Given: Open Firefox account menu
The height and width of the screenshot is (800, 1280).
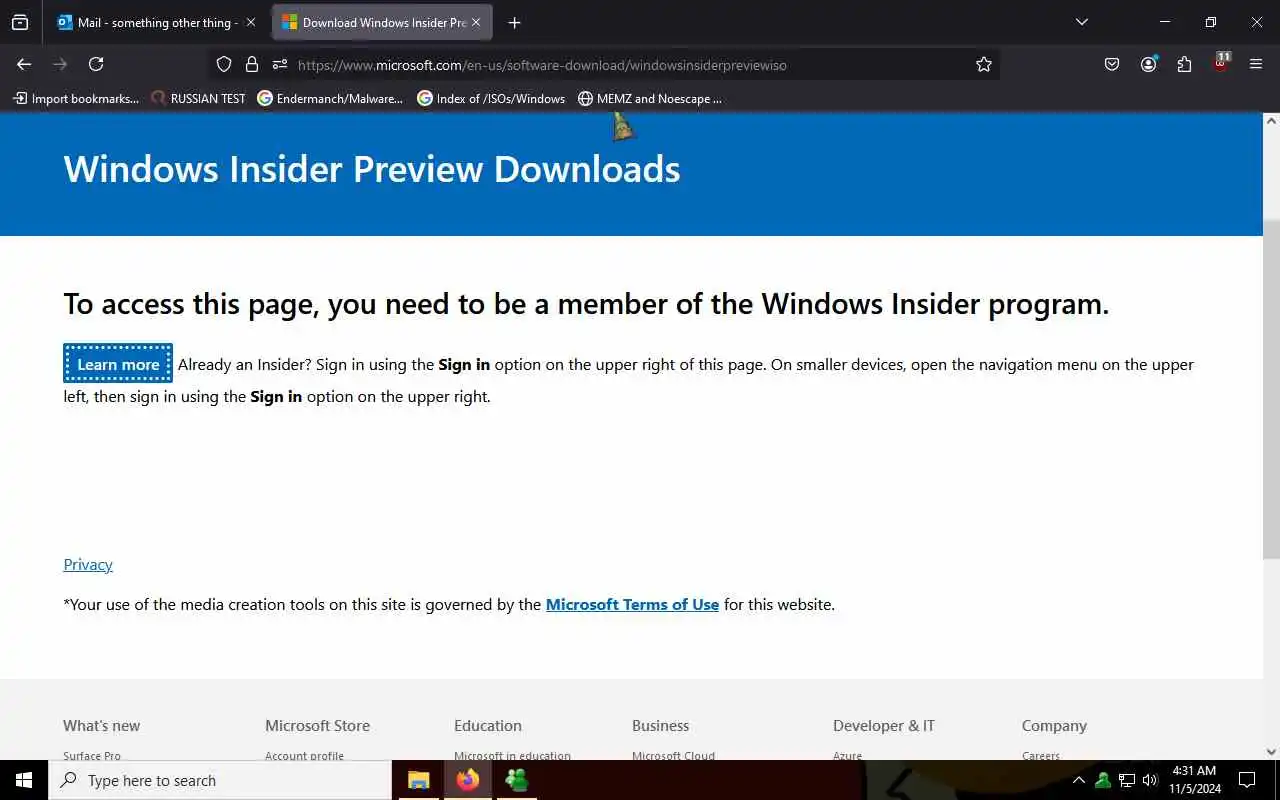Looking at the screenshot, I should click(1148, 64).
